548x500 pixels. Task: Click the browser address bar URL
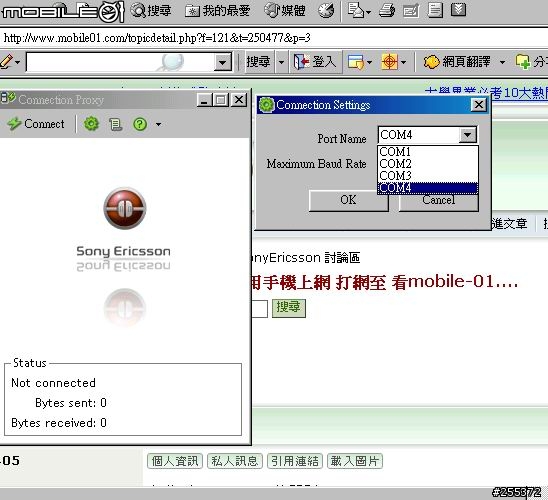157,38
